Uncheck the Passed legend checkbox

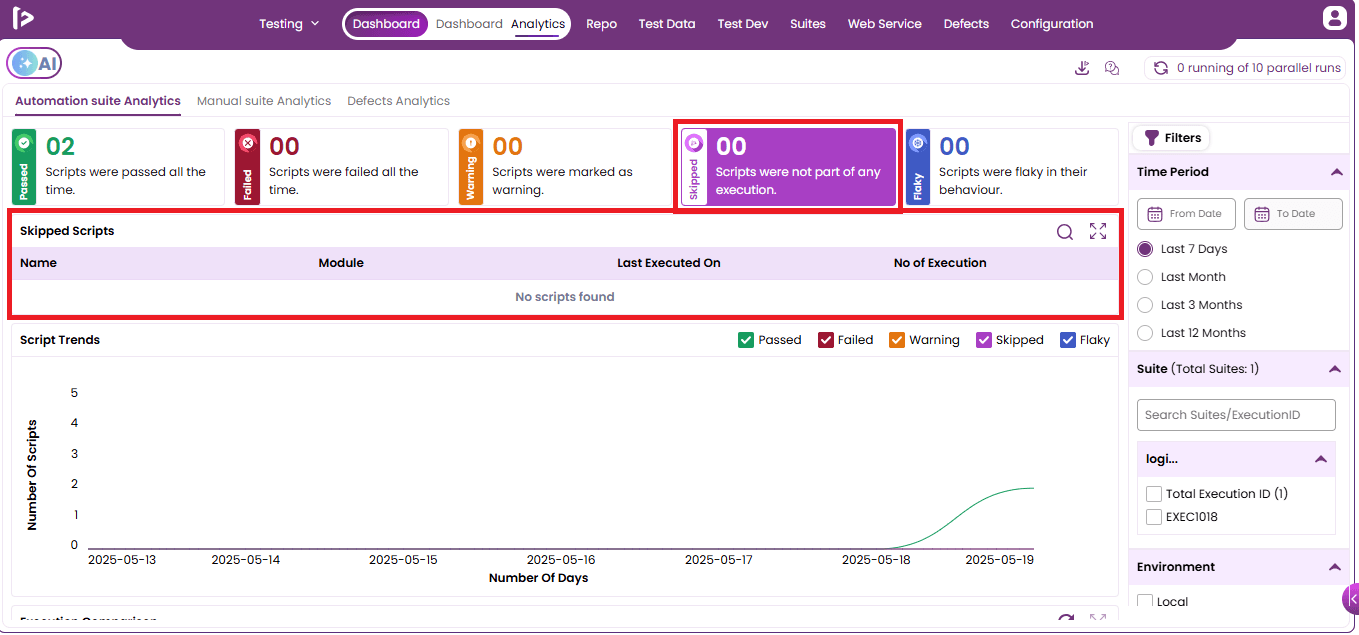click(x=746, y=340)
